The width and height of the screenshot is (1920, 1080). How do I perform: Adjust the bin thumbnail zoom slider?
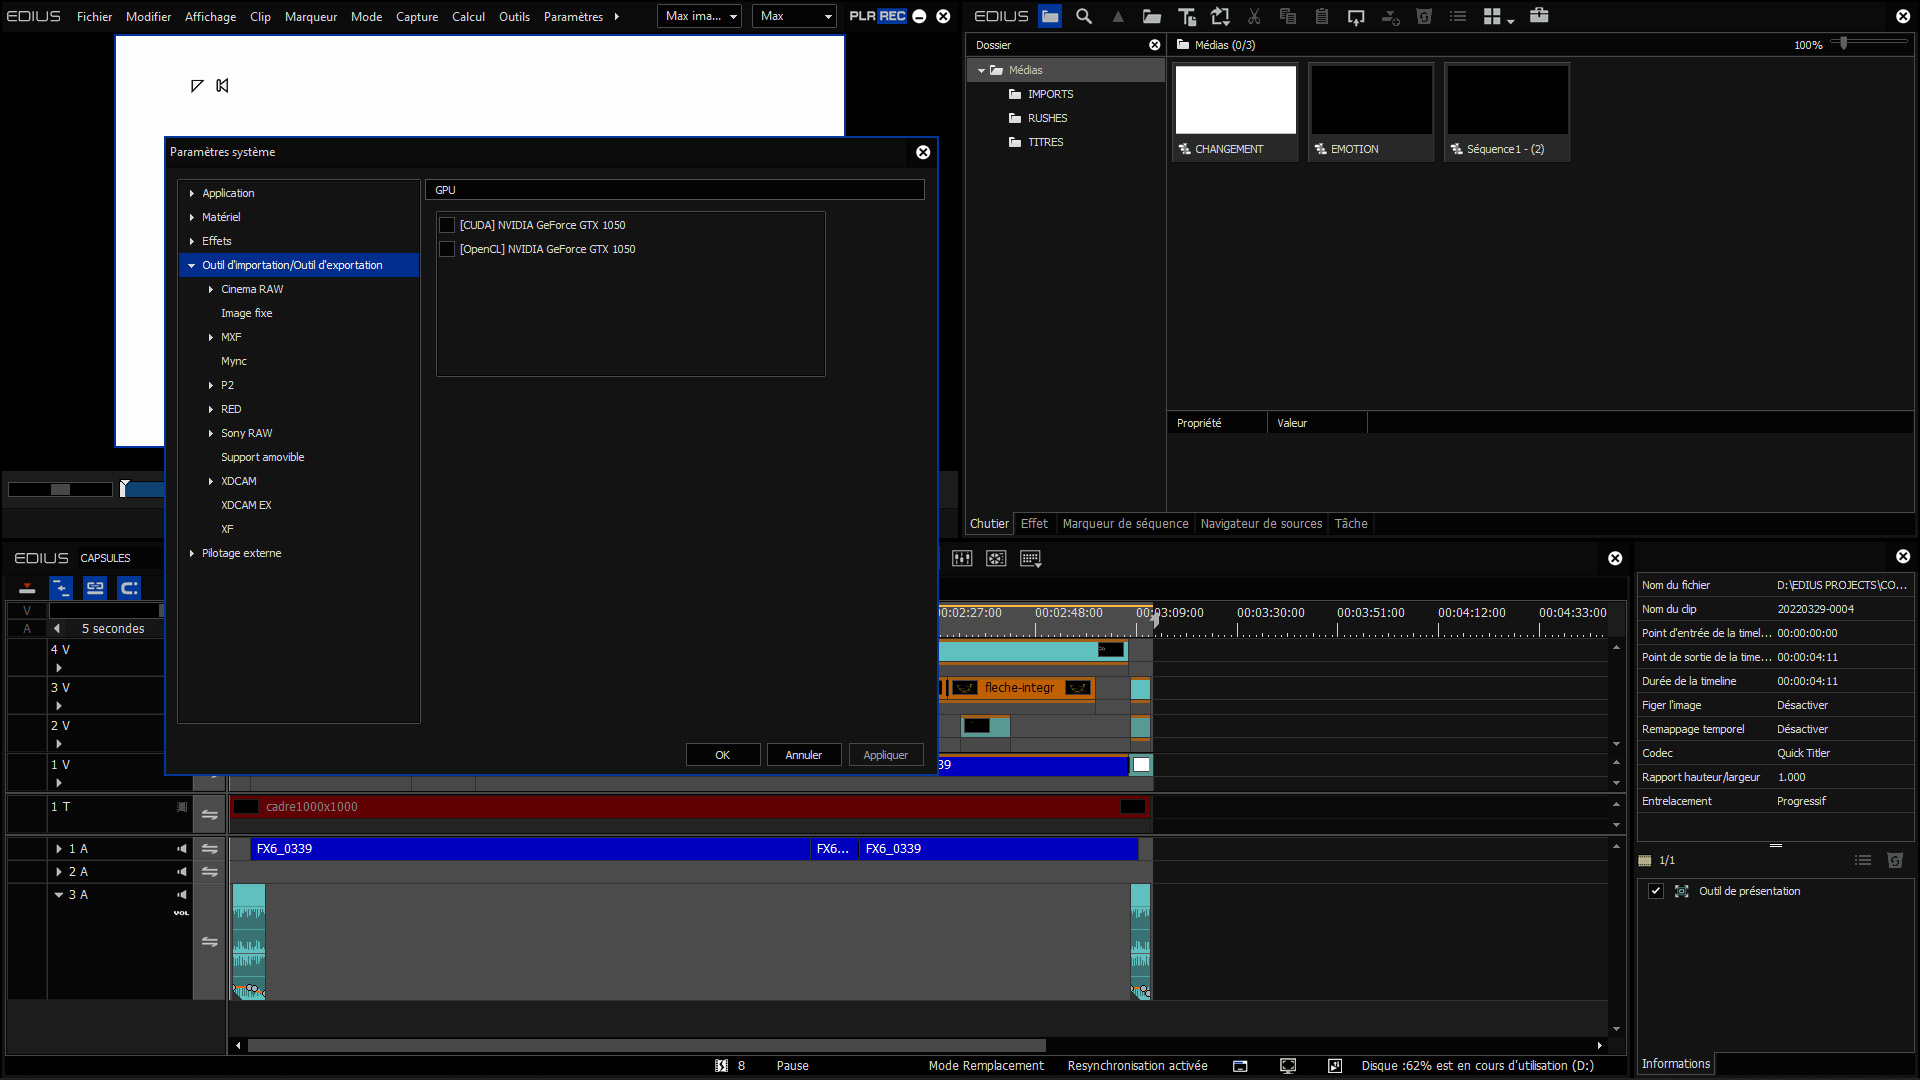coord(1844,43)
